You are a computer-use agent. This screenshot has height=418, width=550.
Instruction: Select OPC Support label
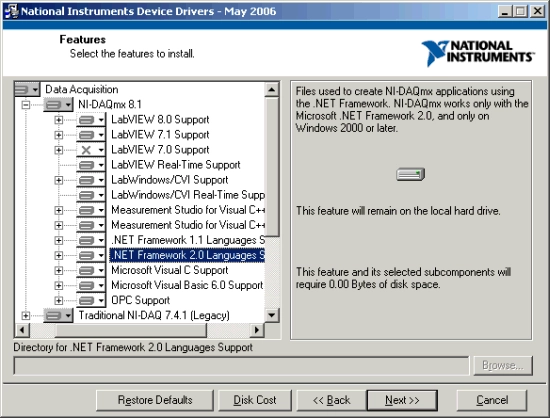[140, 301]
